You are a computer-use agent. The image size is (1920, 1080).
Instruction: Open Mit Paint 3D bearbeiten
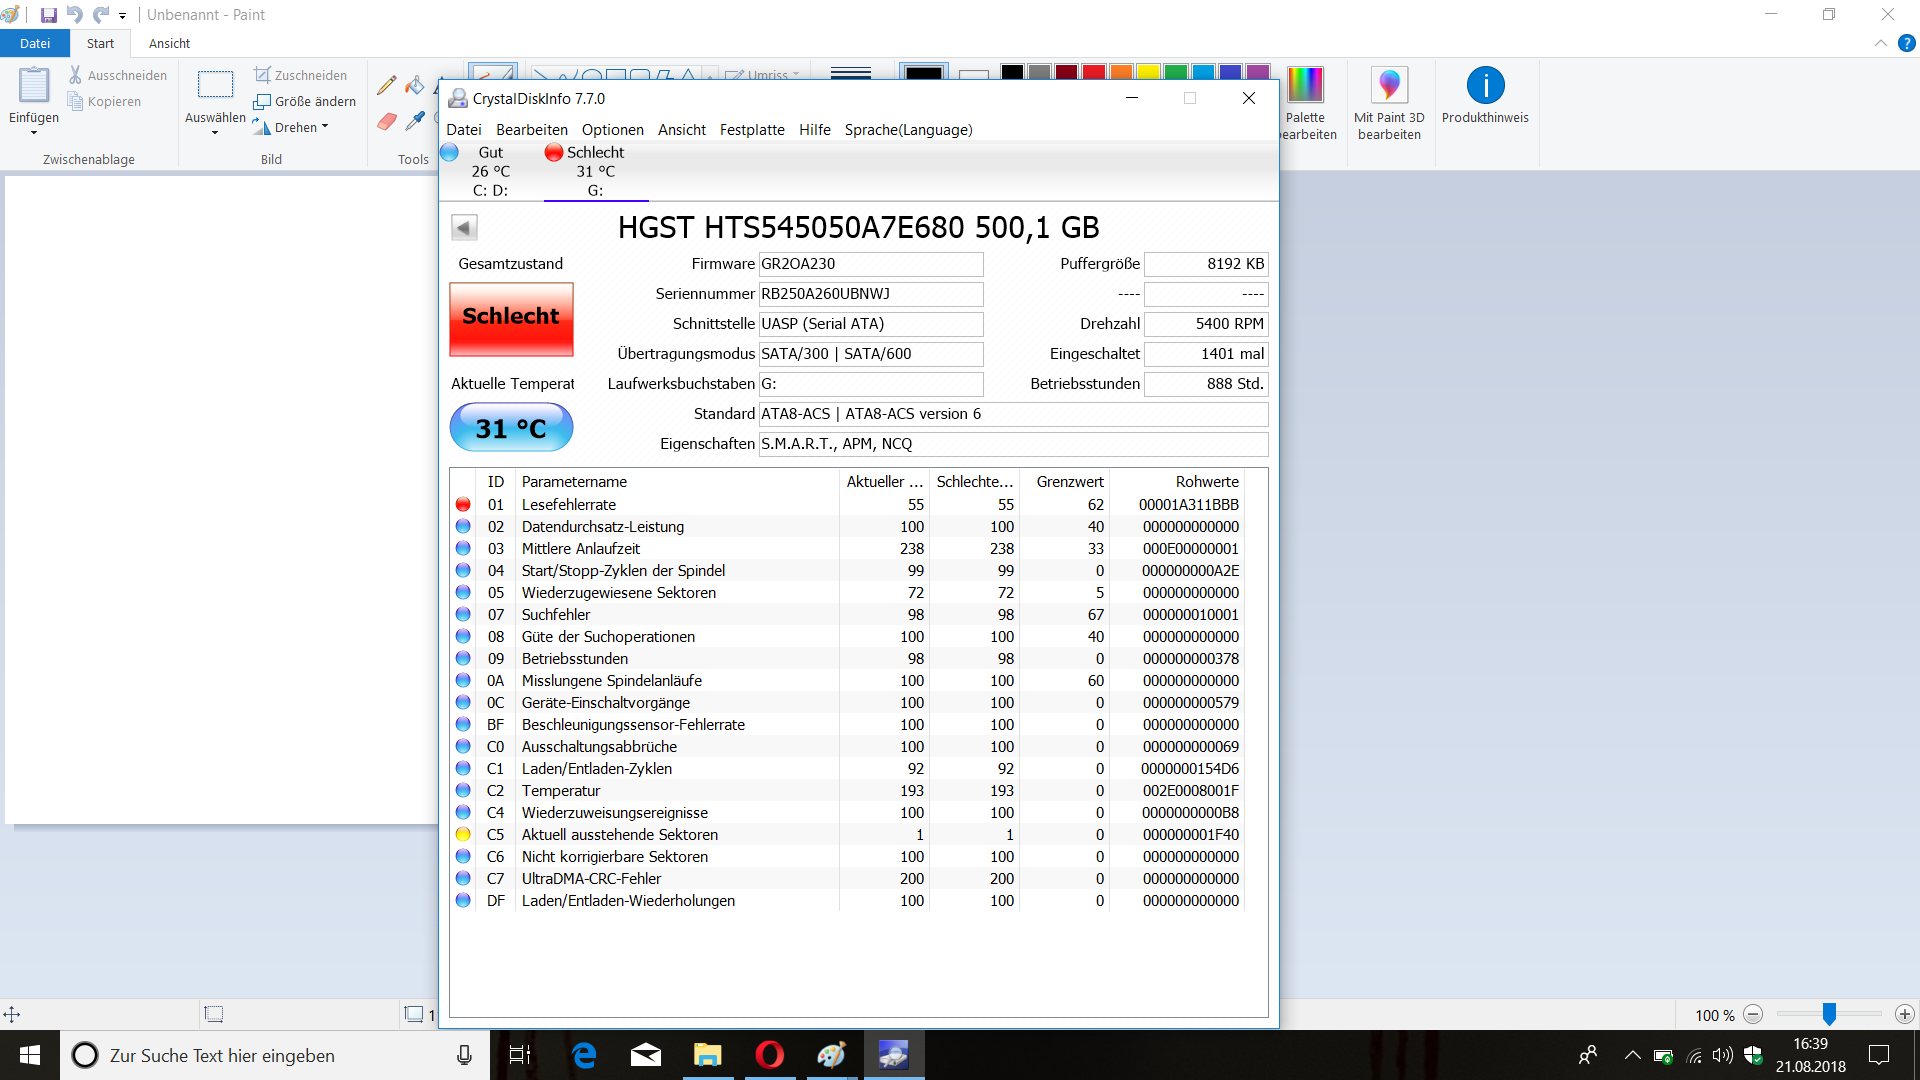1388,87
